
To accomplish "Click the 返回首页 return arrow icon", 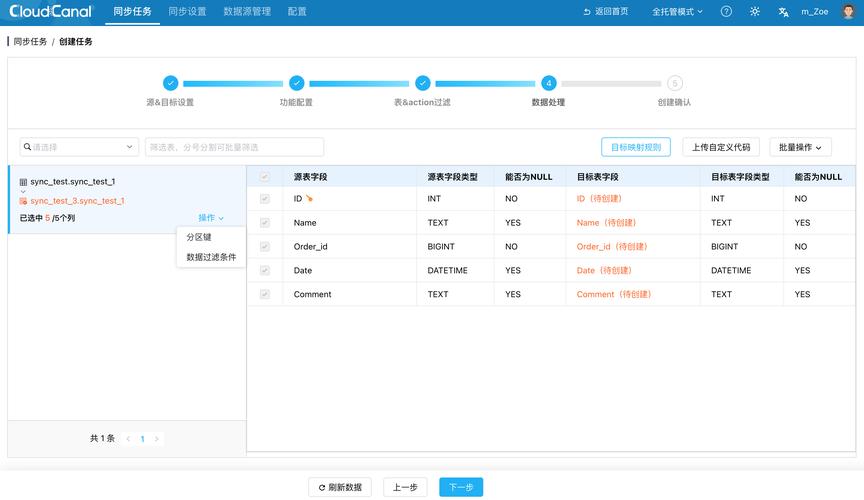I will 587,12.
